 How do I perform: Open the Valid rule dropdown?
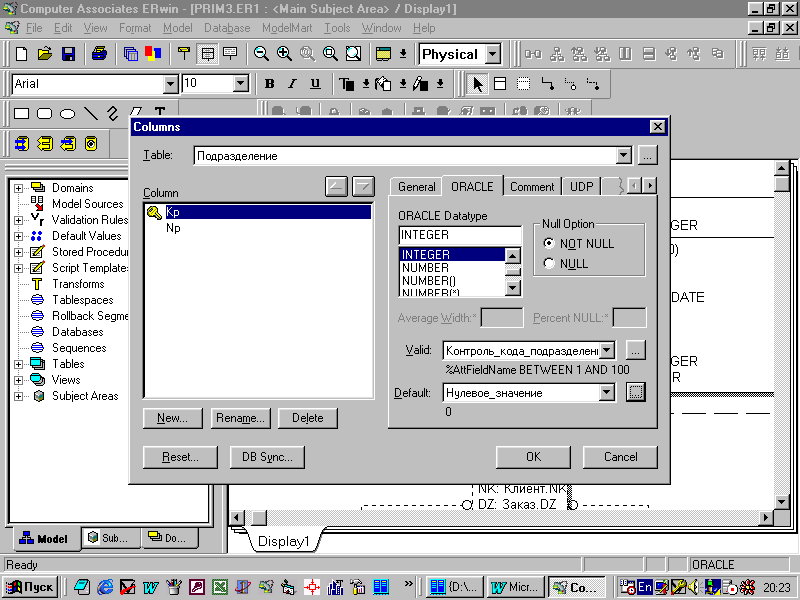(x=607, y=351)
